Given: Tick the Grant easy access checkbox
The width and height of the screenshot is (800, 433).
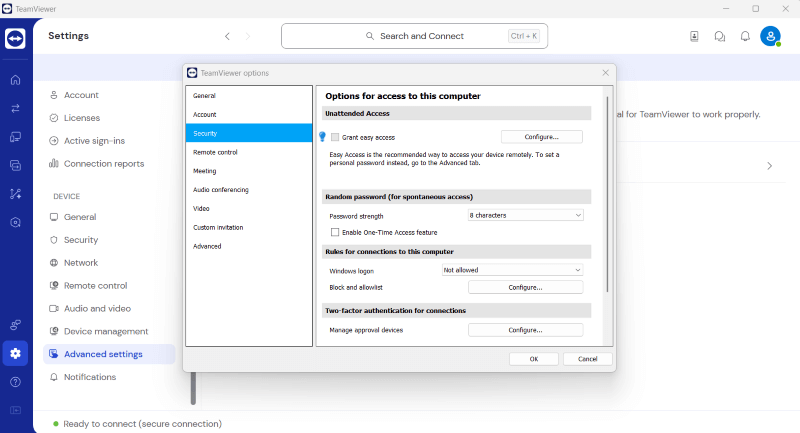Looking at the screenshot, I should pyautogui.click(x=335, y=137).
